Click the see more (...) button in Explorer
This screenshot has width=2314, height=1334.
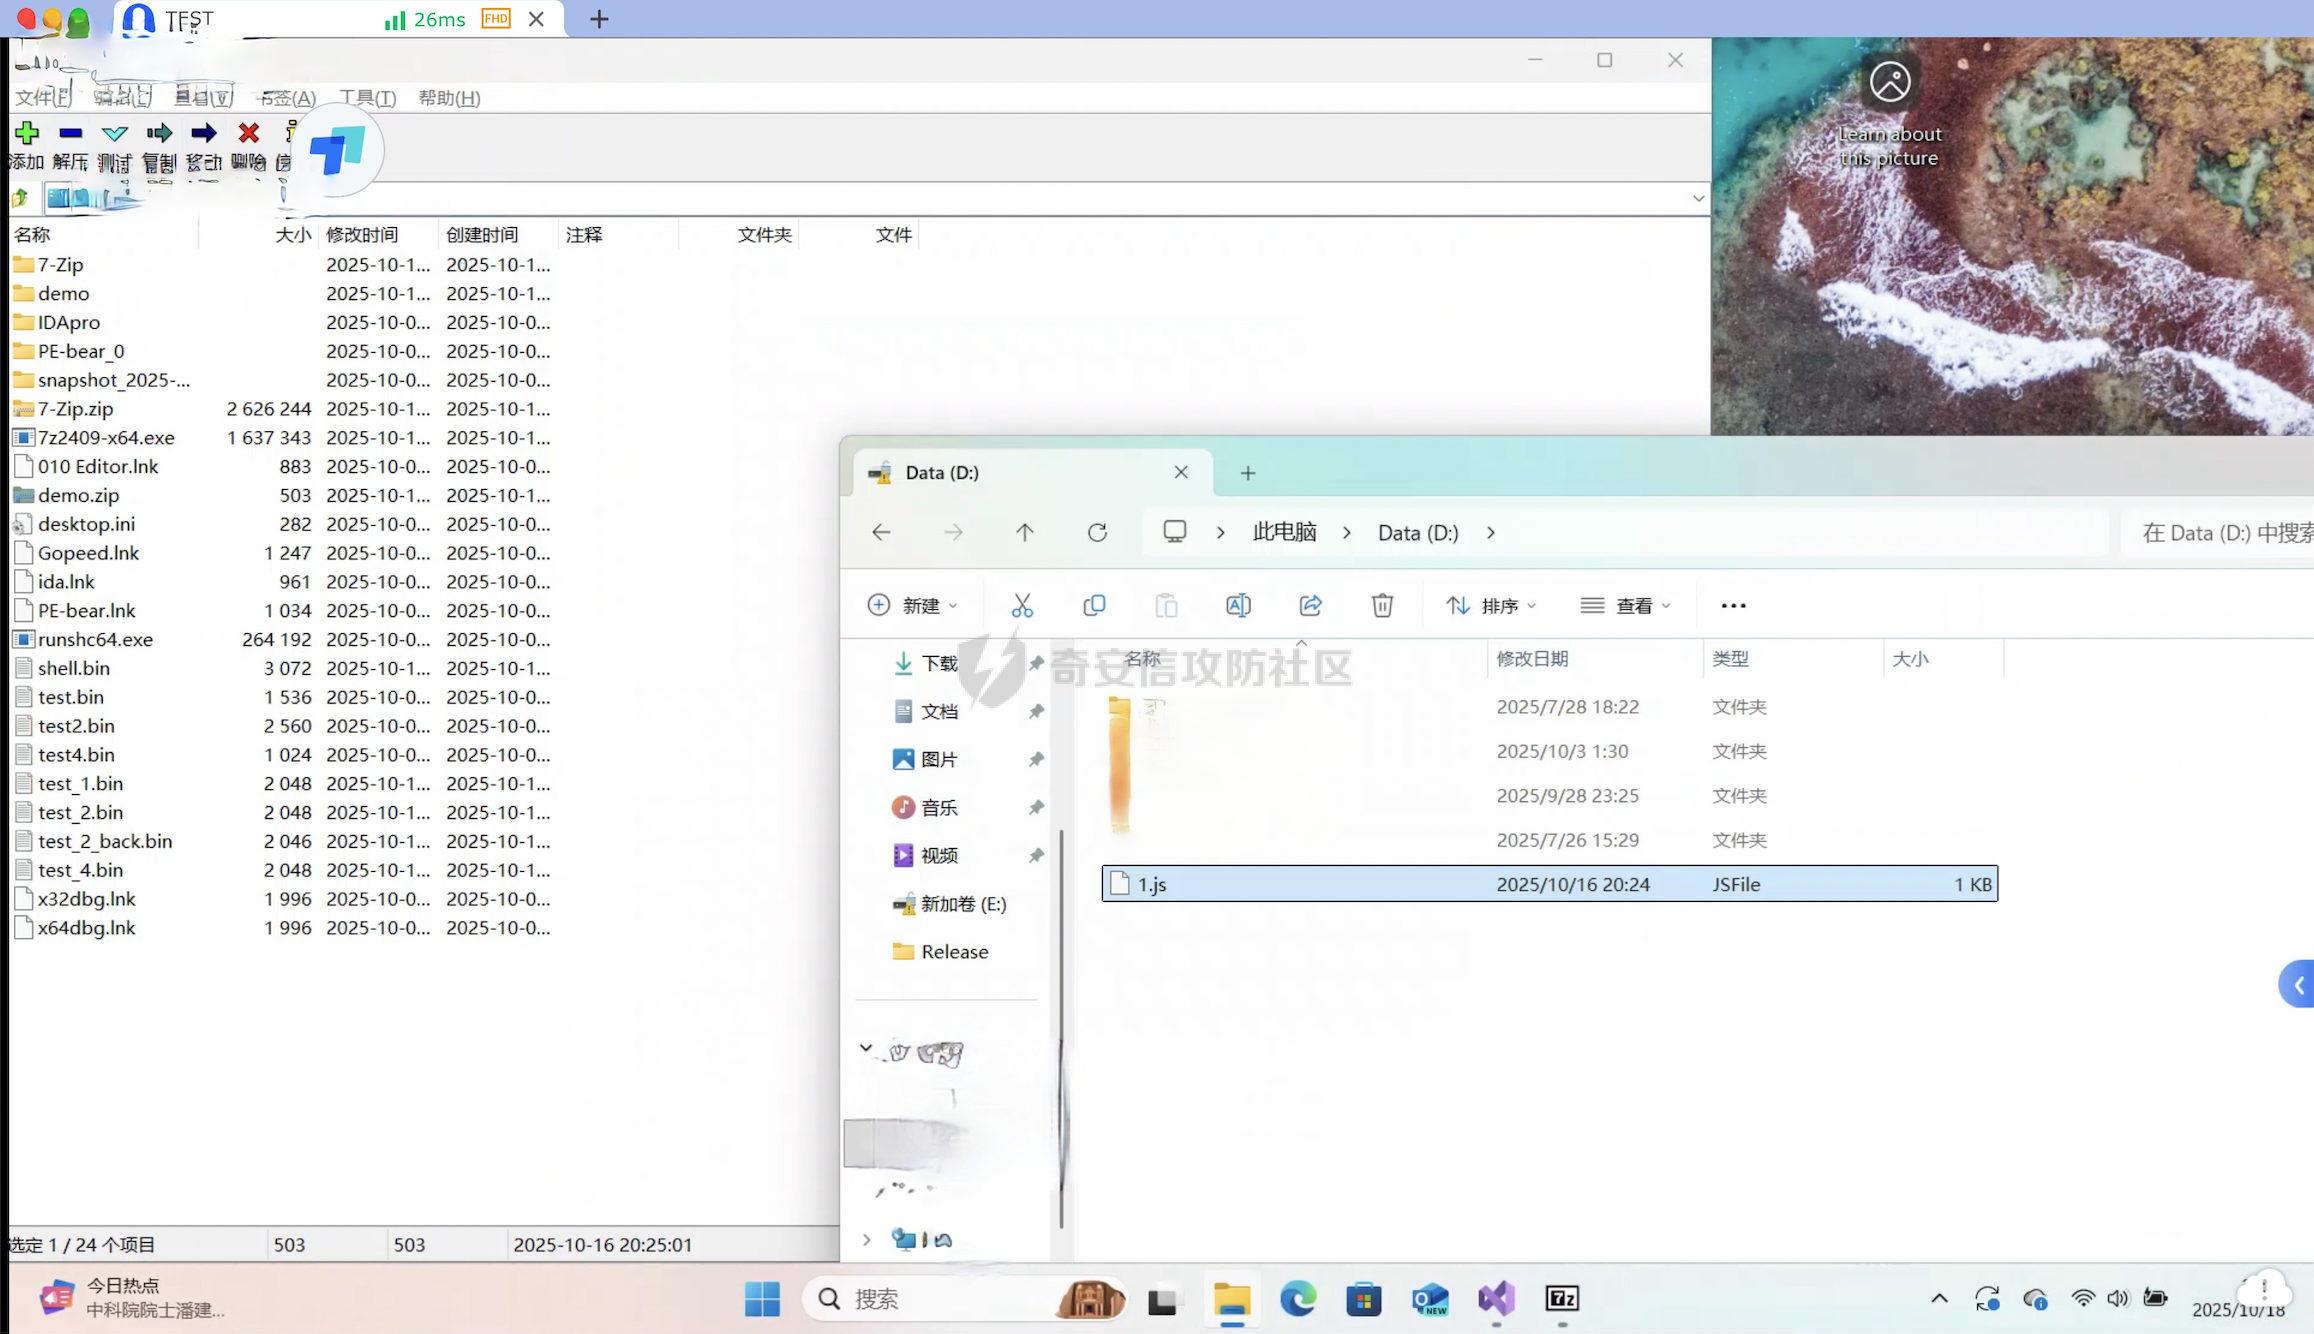click(x=1732, y=605)
